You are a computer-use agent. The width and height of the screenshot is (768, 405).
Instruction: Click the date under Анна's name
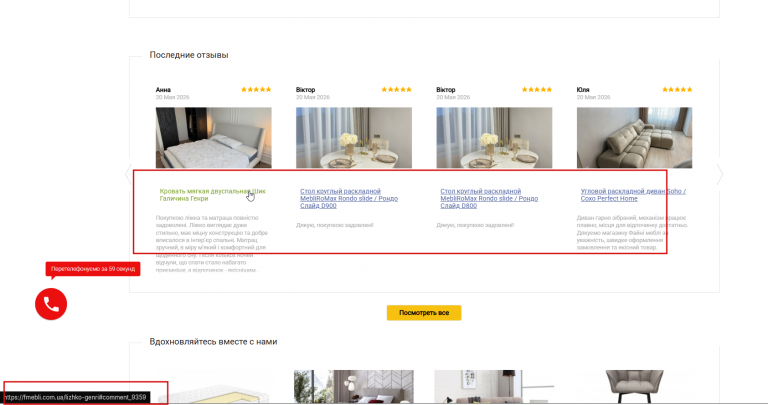click(172, 97)
